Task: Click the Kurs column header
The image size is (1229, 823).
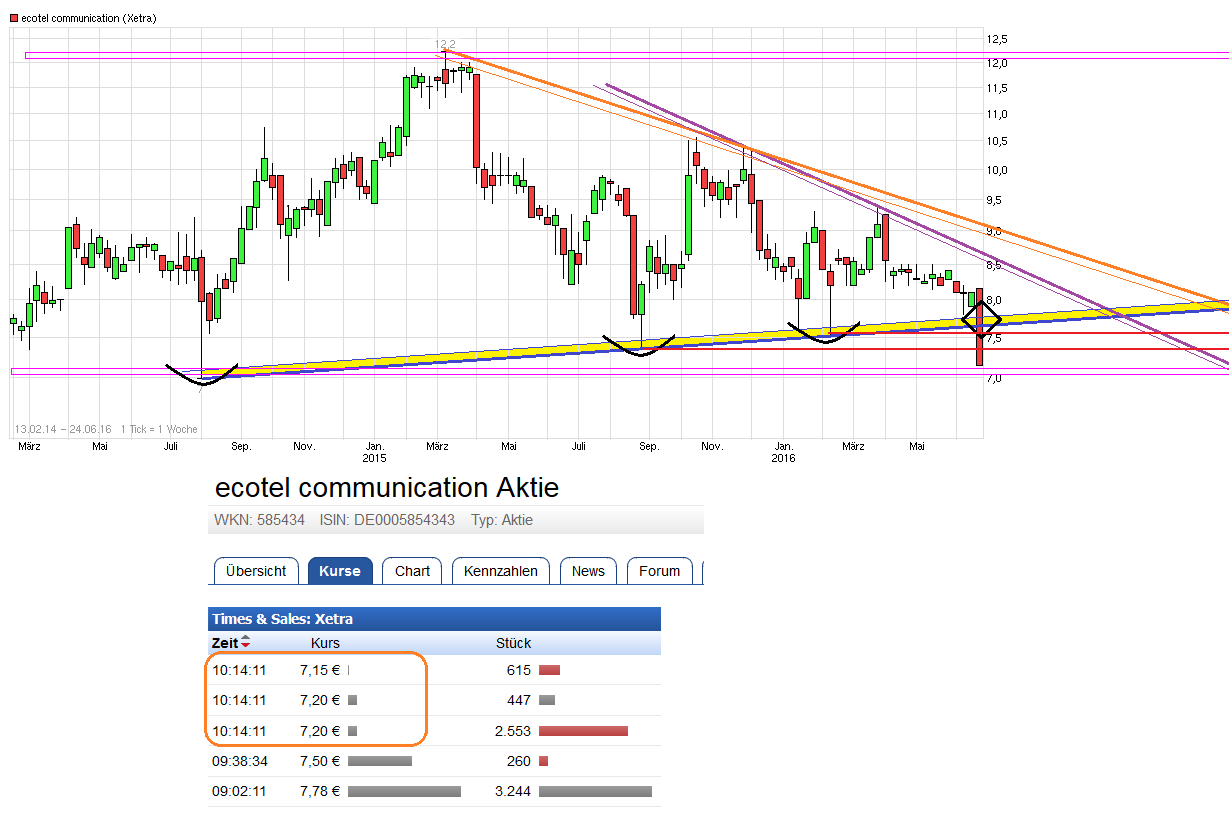Action: pos(326,643)
